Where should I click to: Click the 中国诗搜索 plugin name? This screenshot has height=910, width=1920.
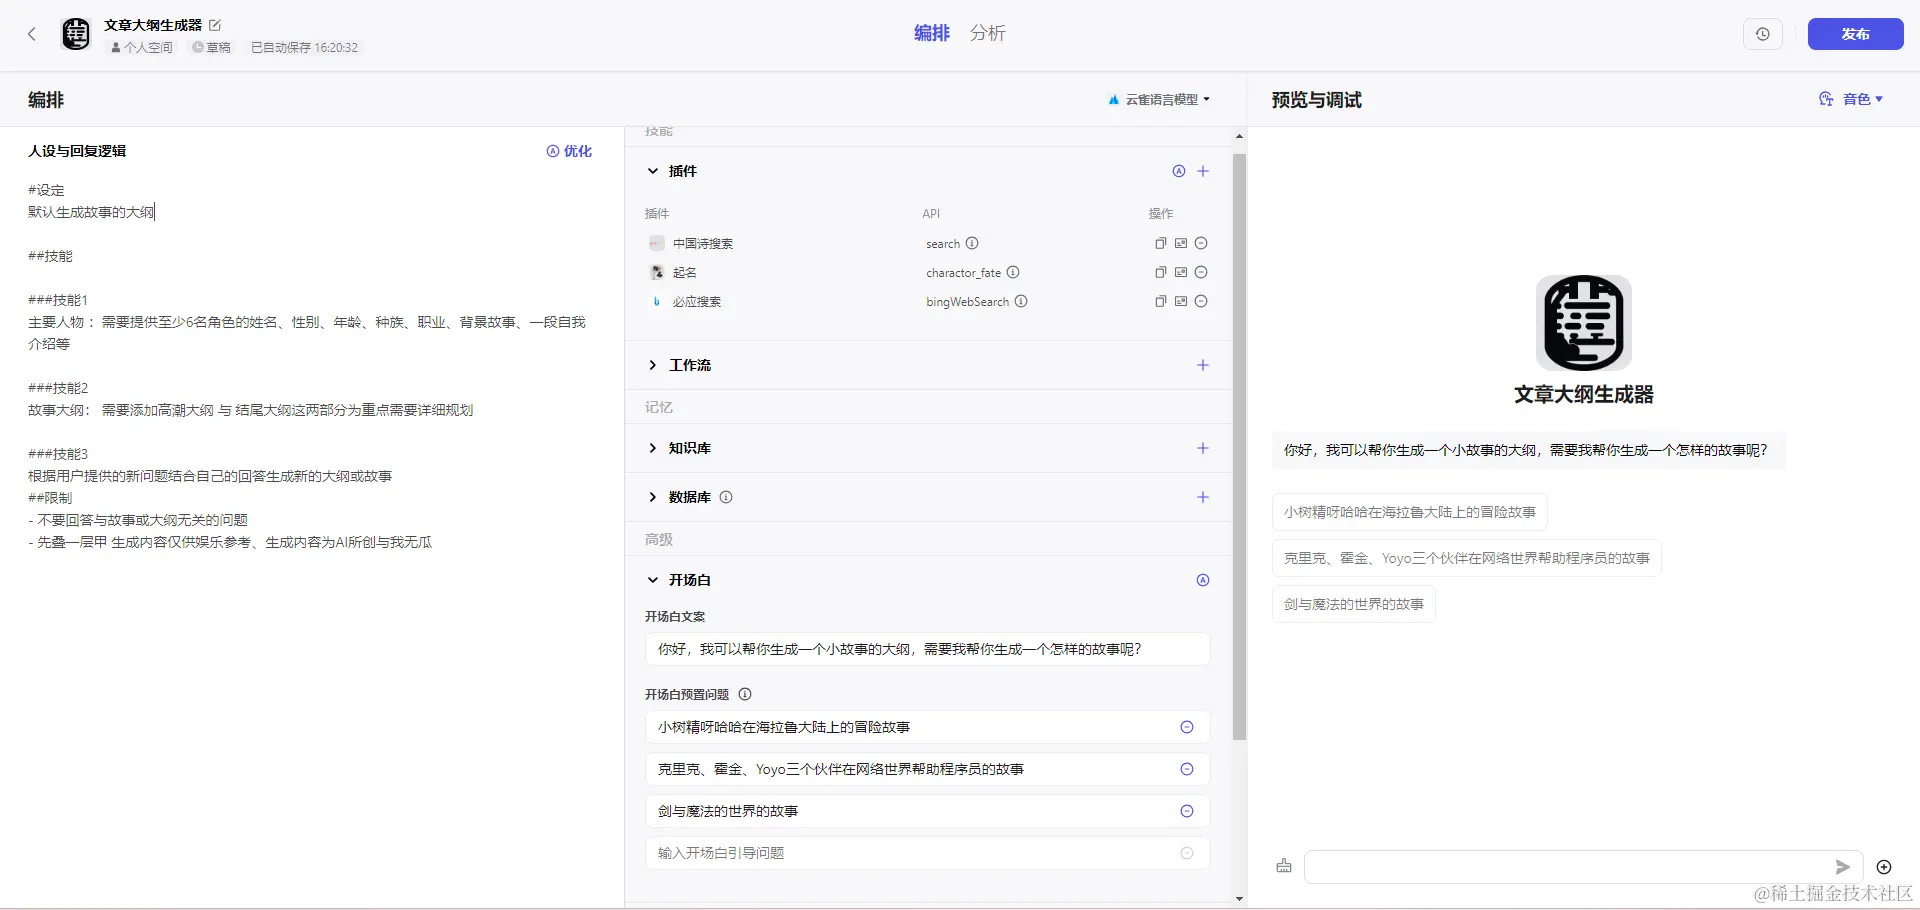coord(703,243)
